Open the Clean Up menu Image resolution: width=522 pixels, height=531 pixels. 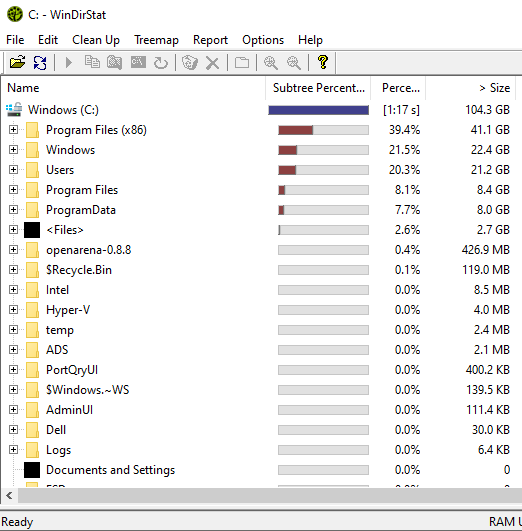coord(96,40)
